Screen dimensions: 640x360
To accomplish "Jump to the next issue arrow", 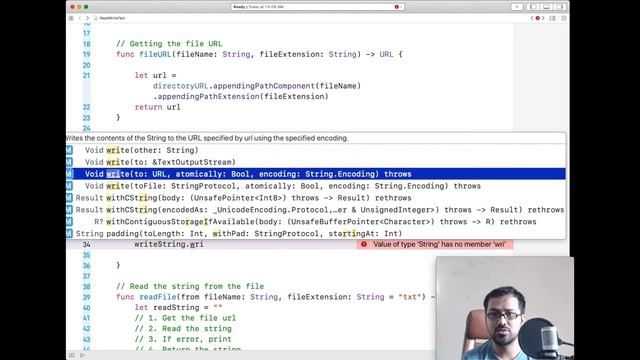I will click(543, 18).
